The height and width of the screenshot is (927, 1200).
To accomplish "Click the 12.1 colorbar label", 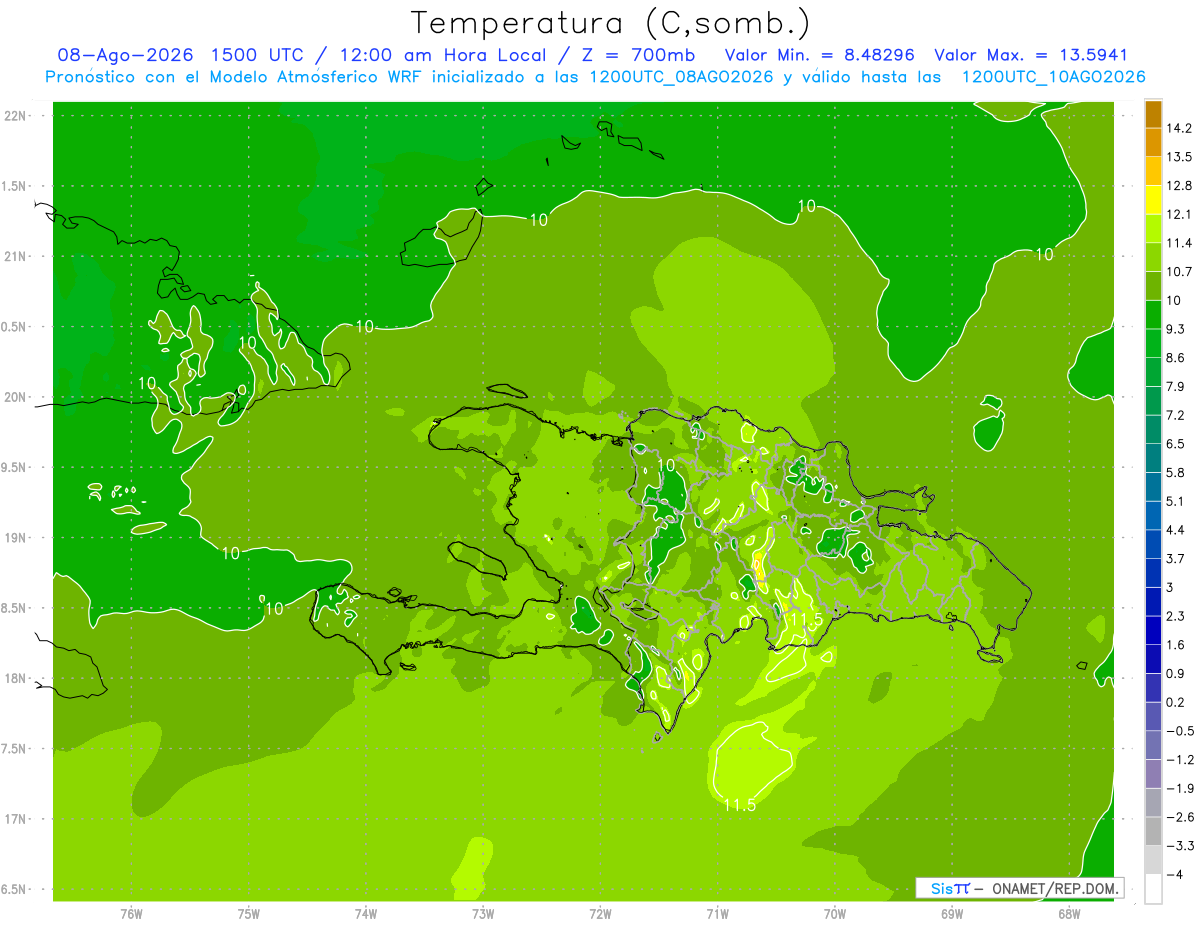I will coord(1178,214).
